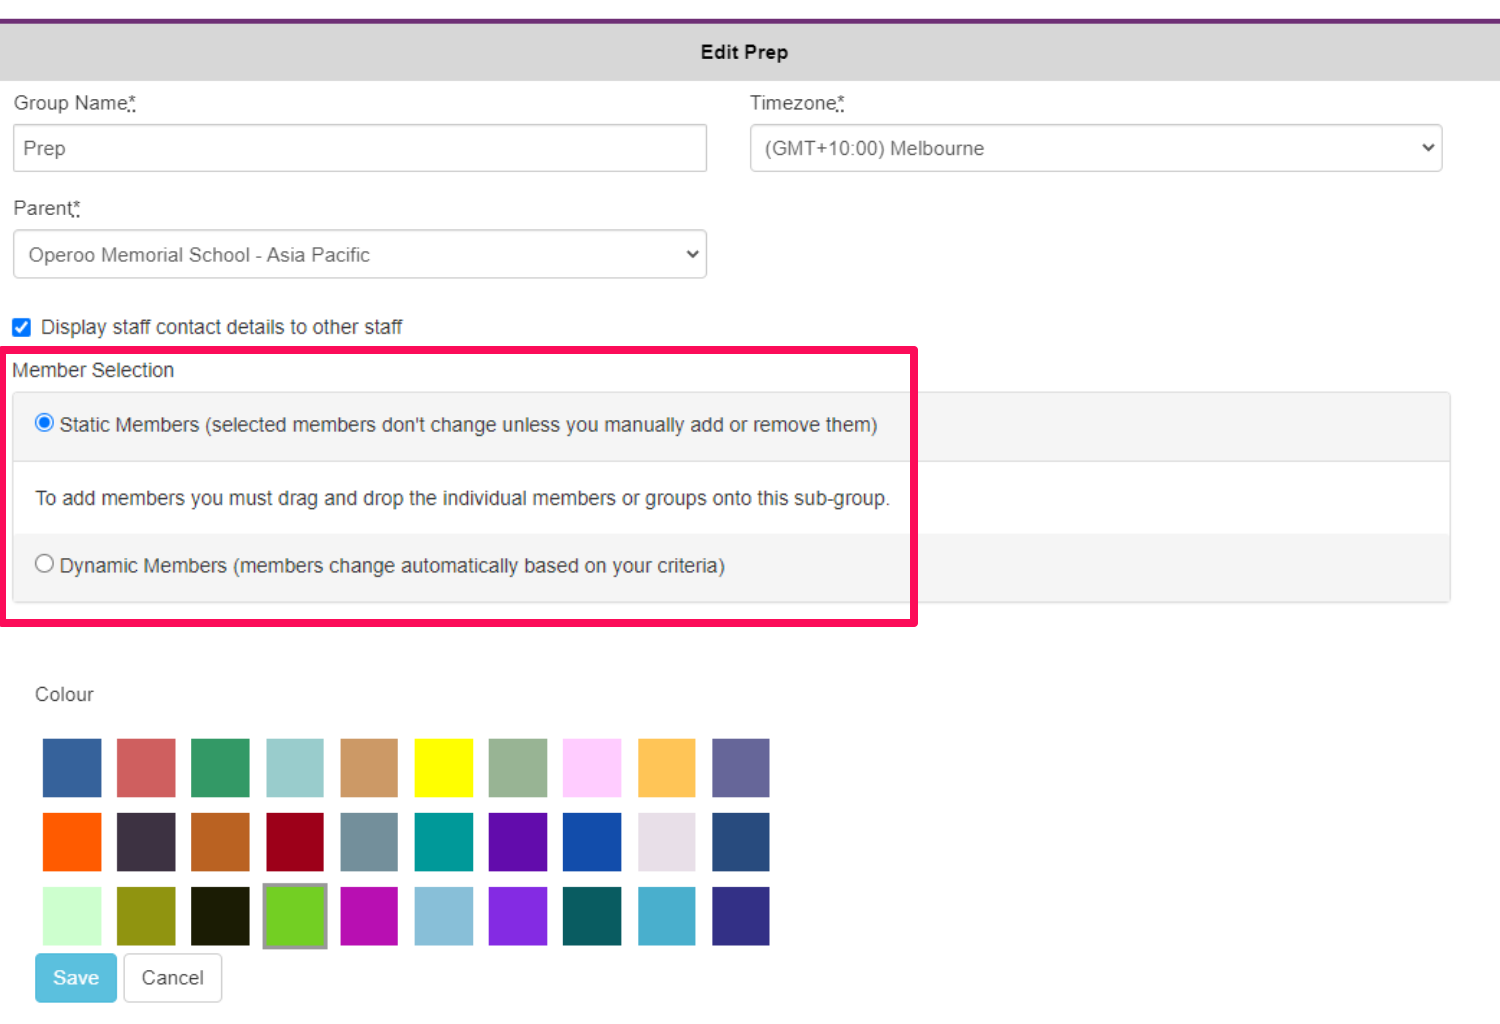Open the Timezone dropdown
Screen dimensions: 1500x1024
[1095, 148]
